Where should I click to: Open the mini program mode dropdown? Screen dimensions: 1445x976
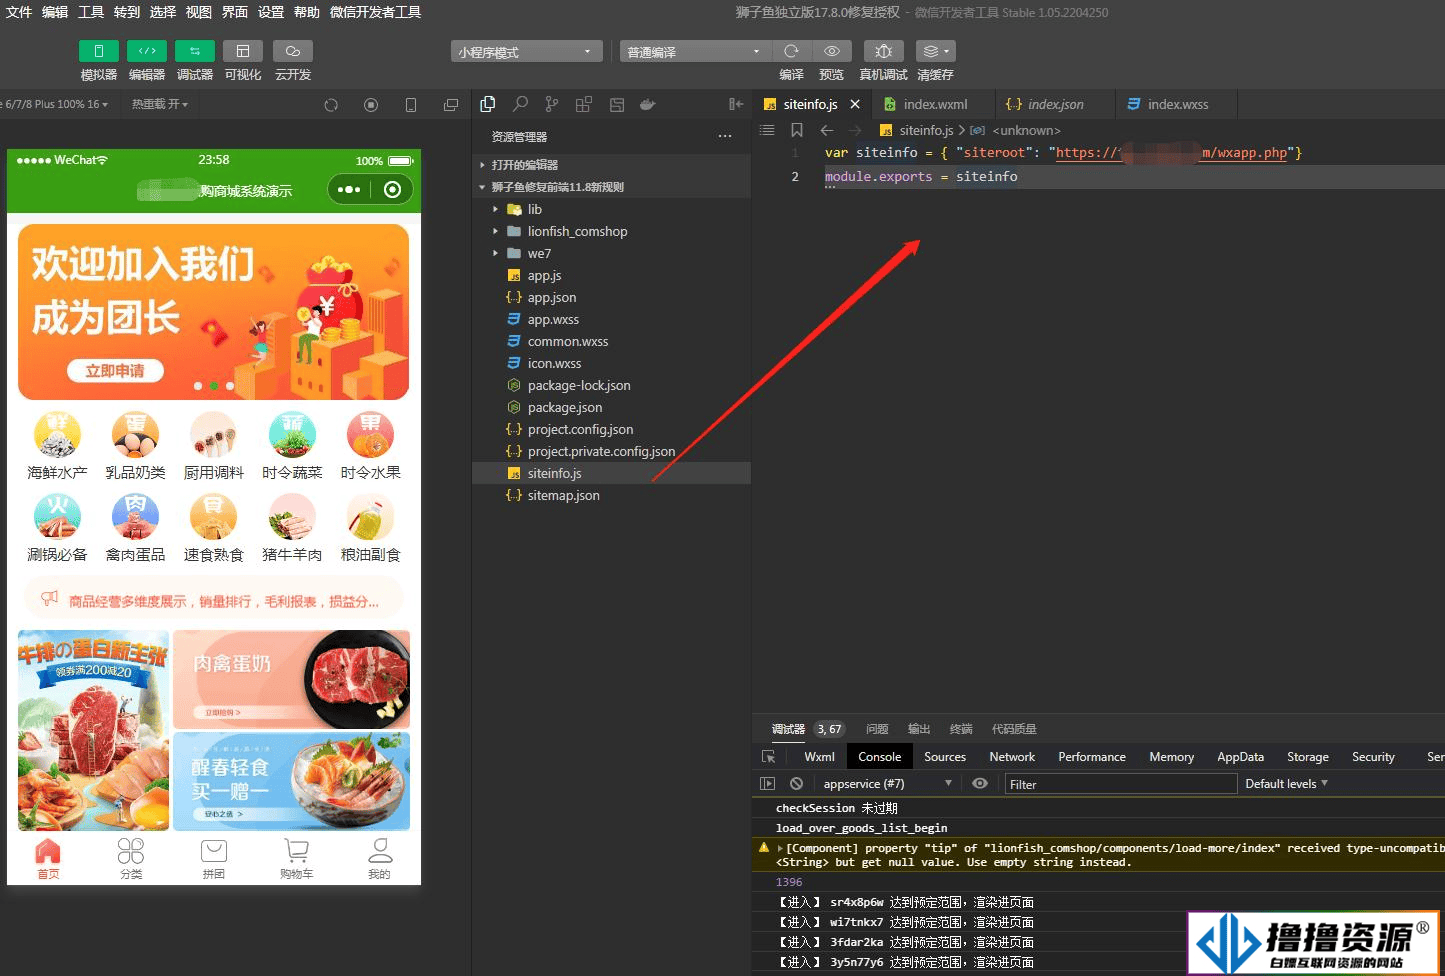pos(526,52)
